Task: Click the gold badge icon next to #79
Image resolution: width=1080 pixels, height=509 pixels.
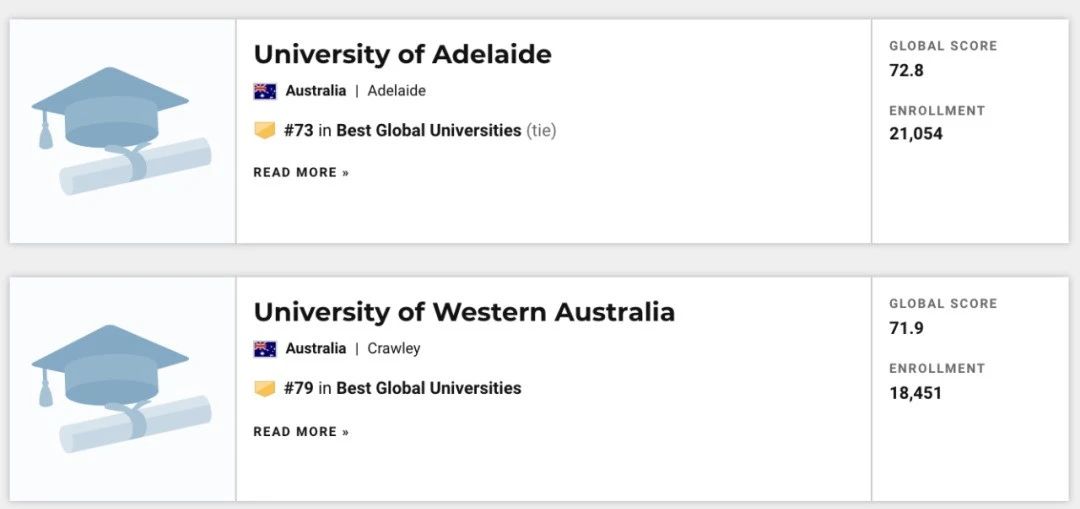Action: coord(264,388)
